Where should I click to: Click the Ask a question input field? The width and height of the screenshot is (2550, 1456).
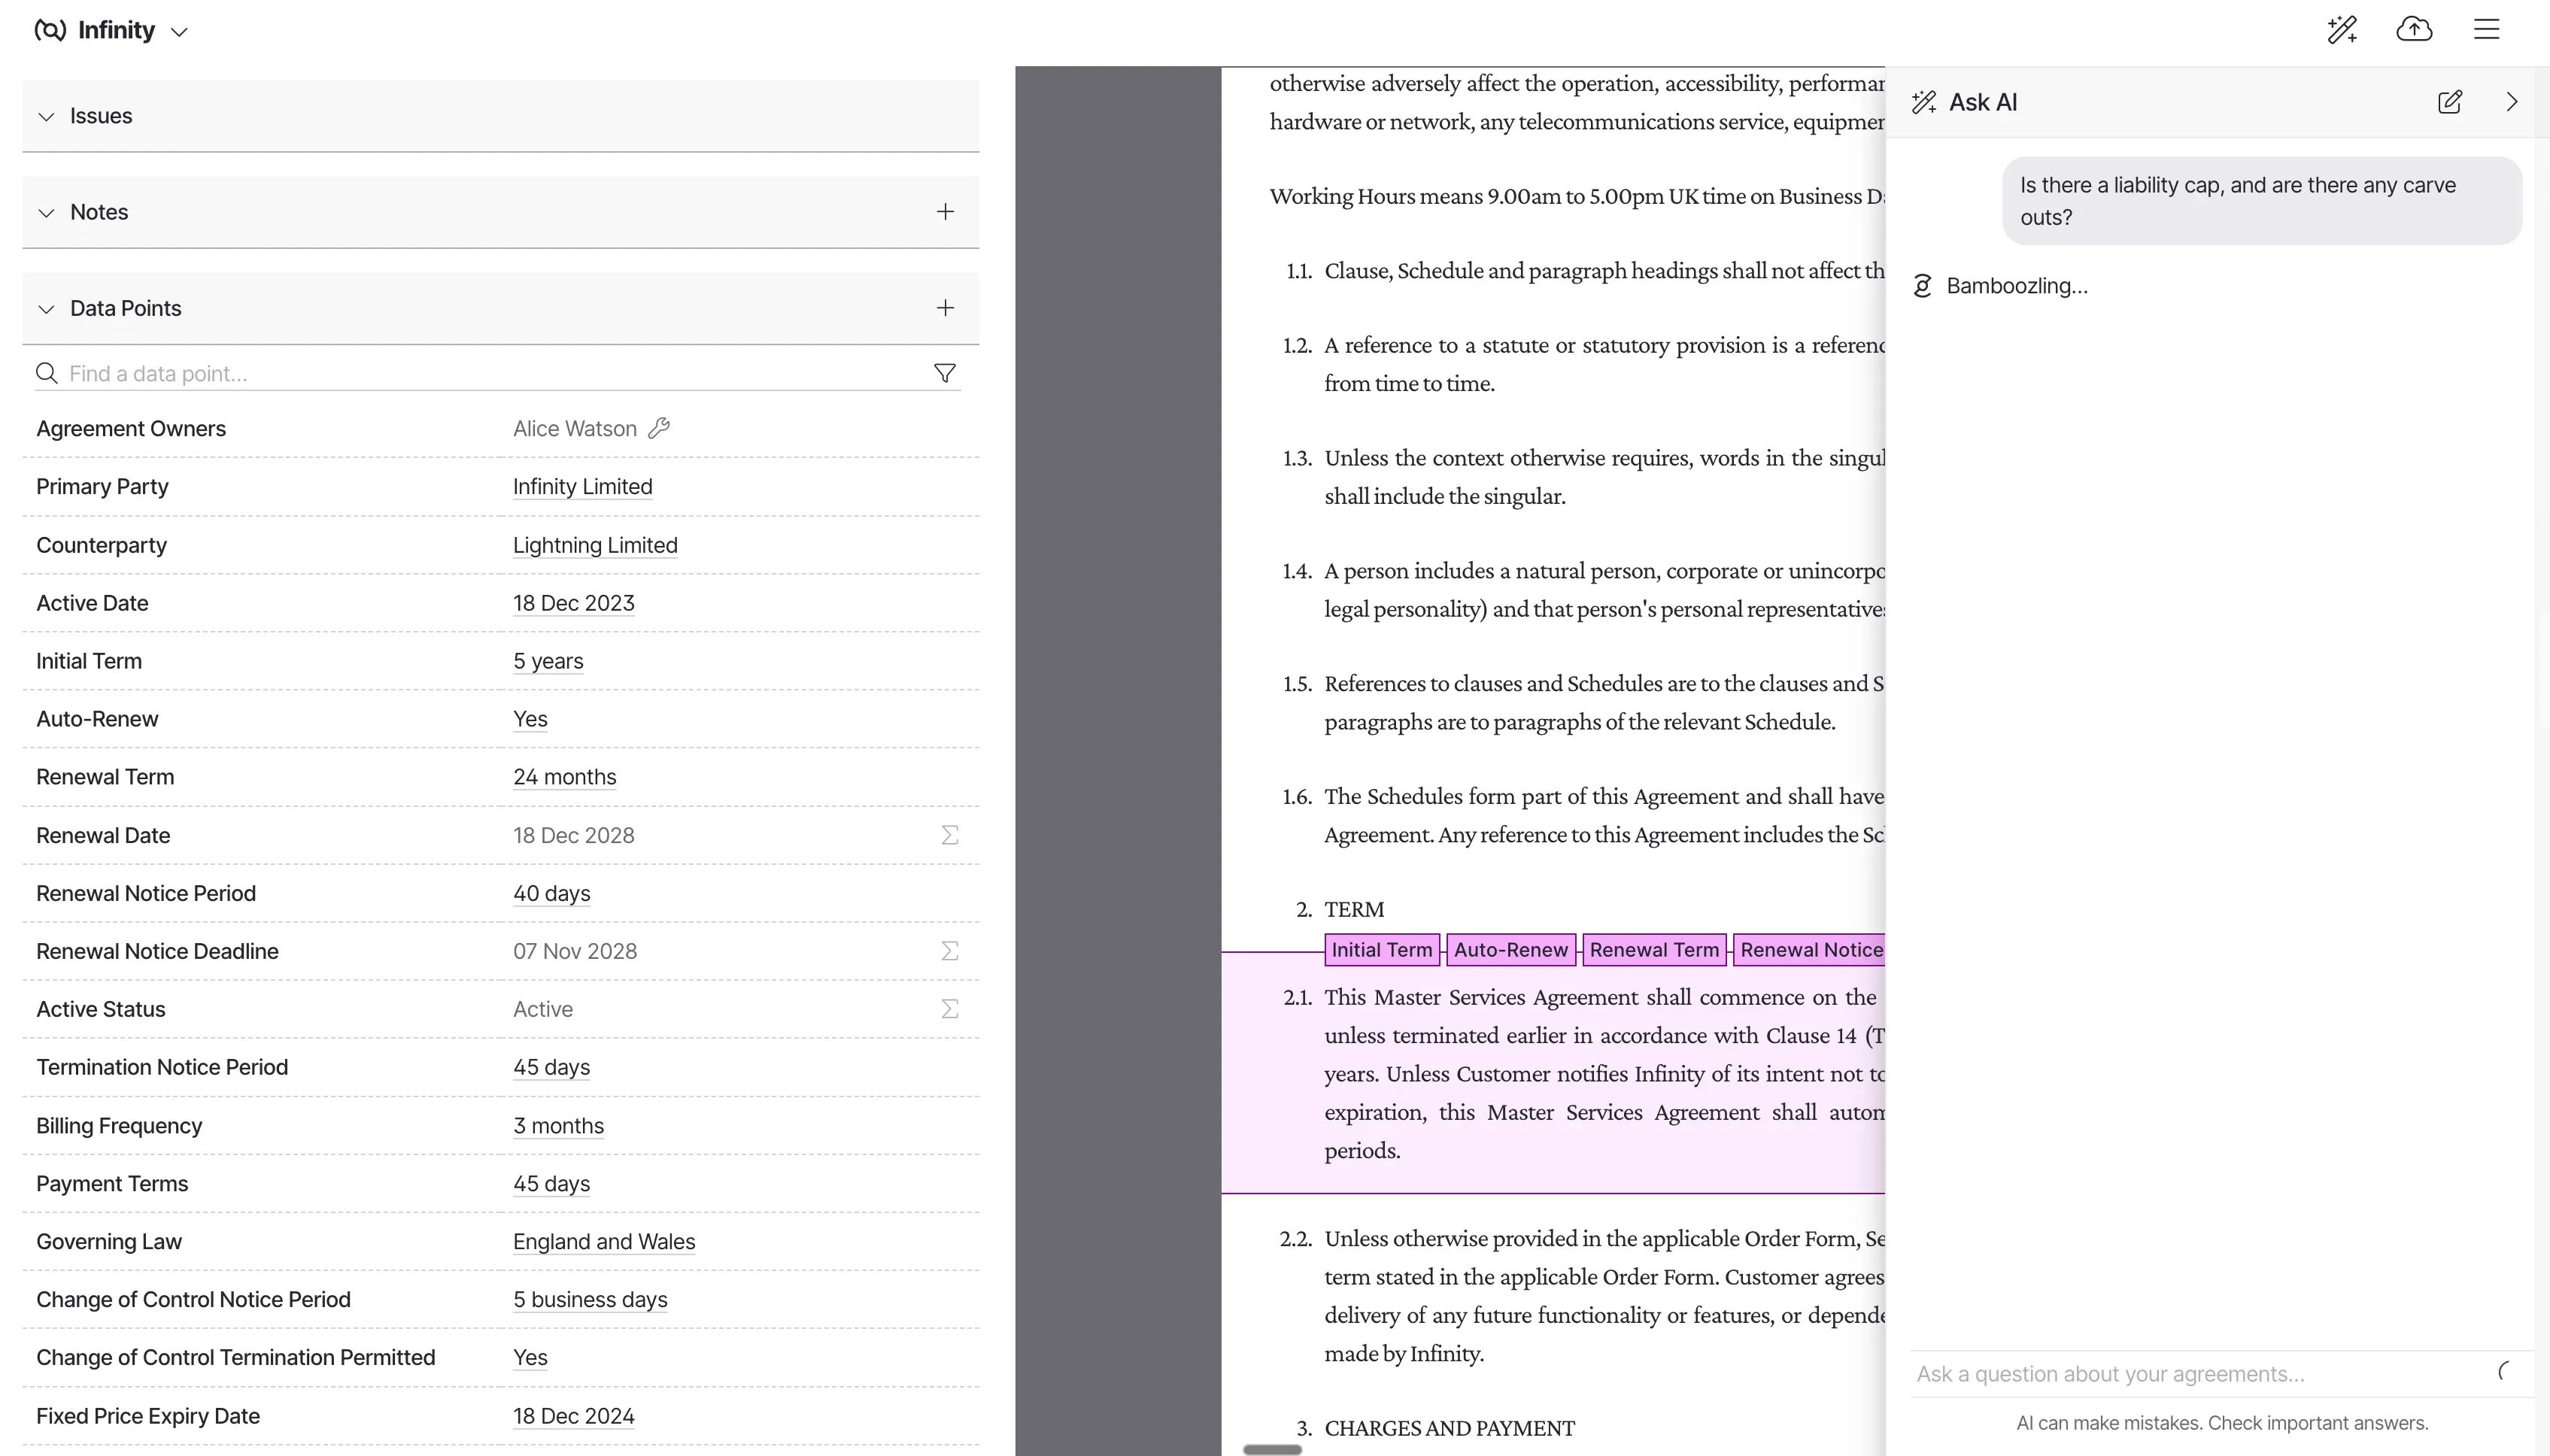pyautogui.click(x=2200, y=1374)
